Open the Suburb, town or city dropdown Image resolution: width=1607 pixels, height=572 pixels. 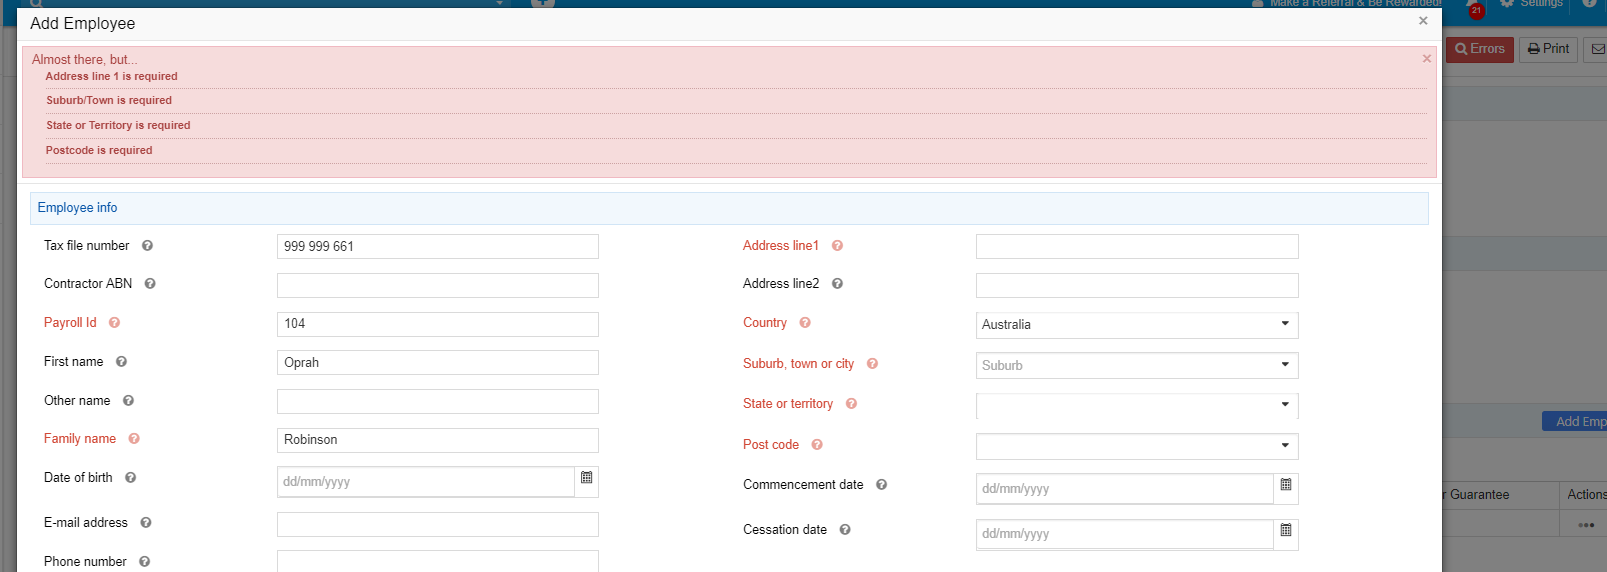1136,366
